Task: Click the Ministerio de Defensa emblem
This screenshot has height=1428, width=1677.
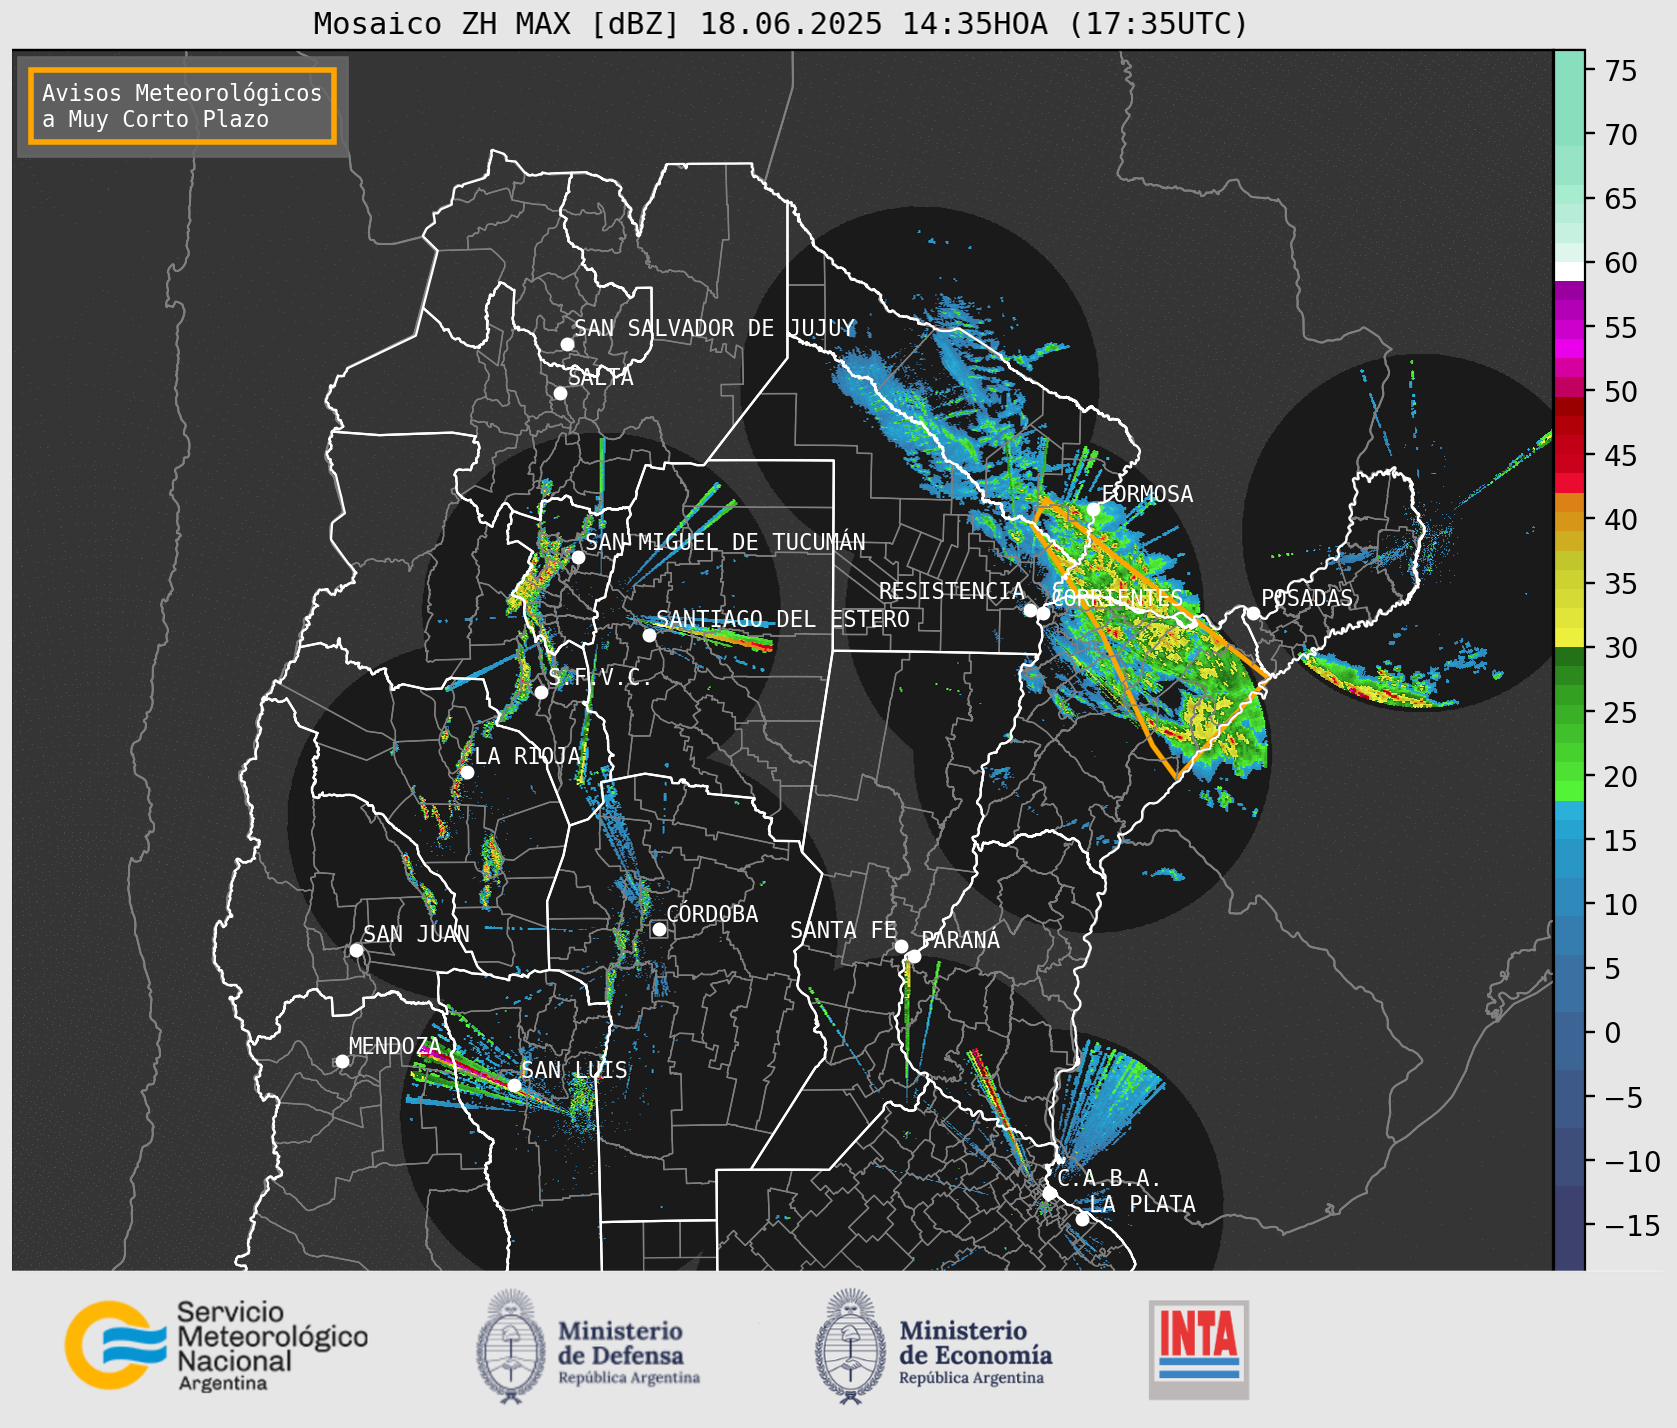Action: coord(511,1346)
